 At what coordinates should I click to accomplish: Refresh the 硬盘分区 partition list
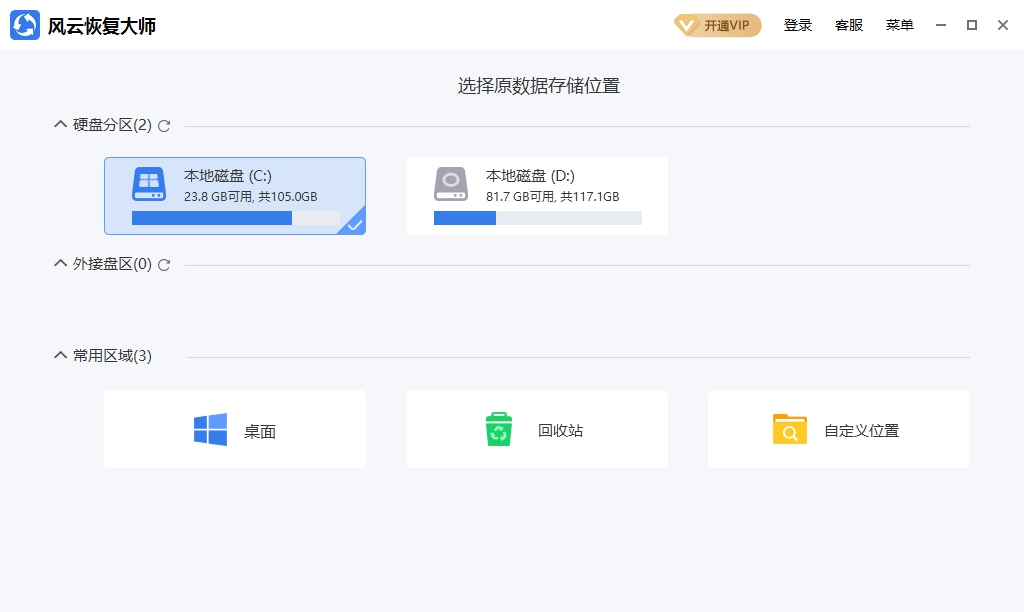[164, 125]
